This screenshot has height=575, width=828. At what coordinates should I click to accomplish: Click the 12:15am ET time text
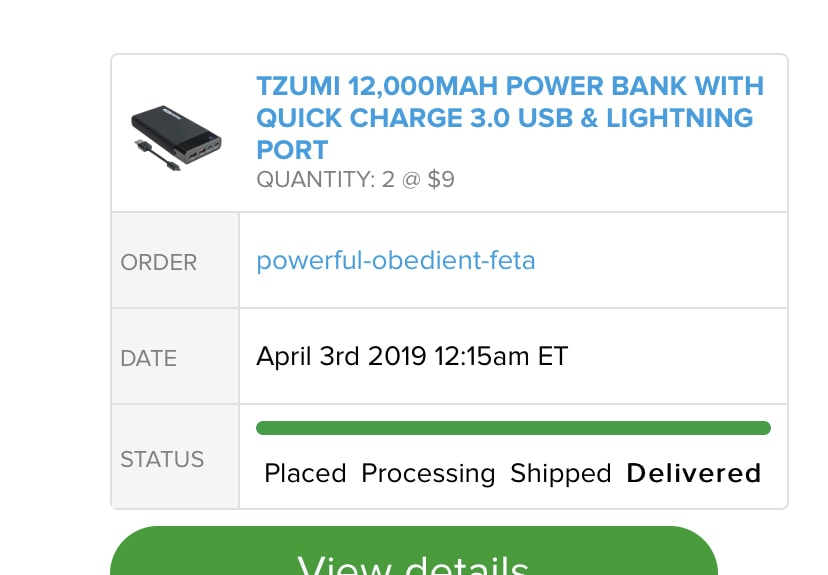pyautogui.click(x=500, y=356)
